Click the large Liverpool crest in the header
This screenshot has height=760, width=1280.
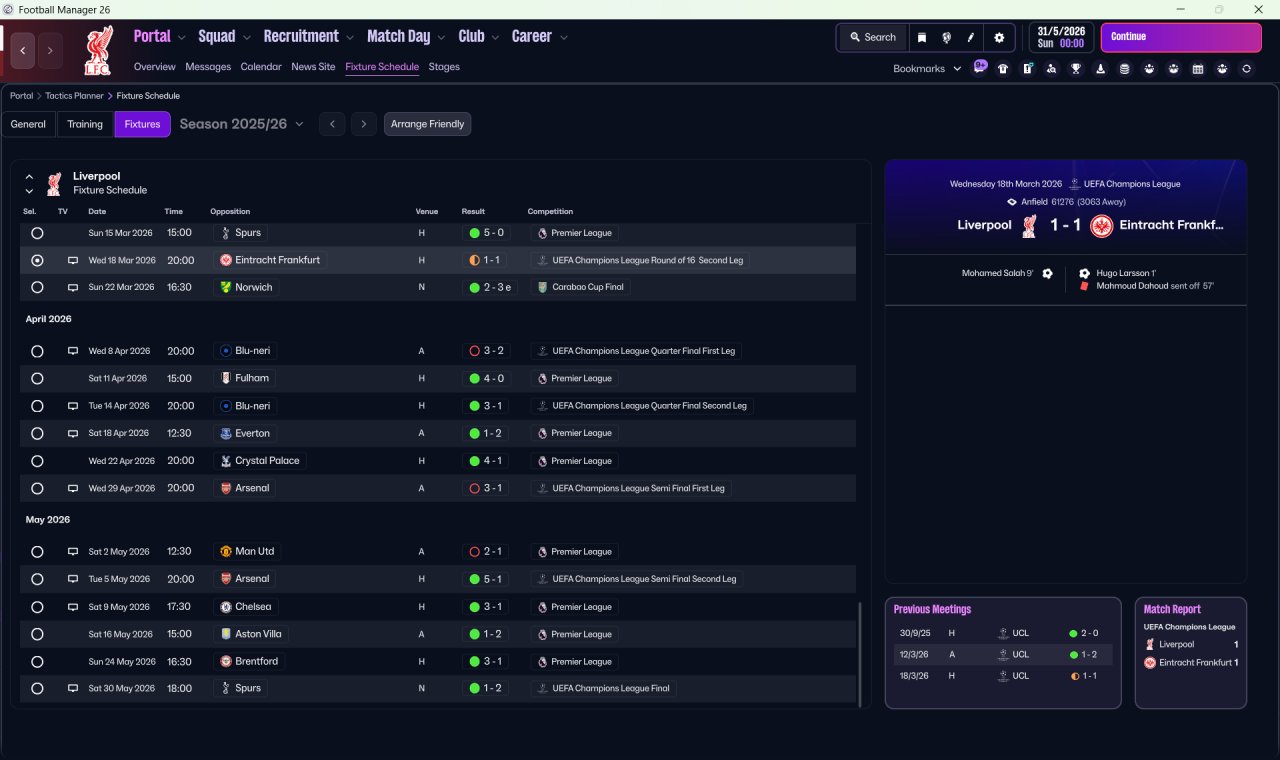pos(97,50)
